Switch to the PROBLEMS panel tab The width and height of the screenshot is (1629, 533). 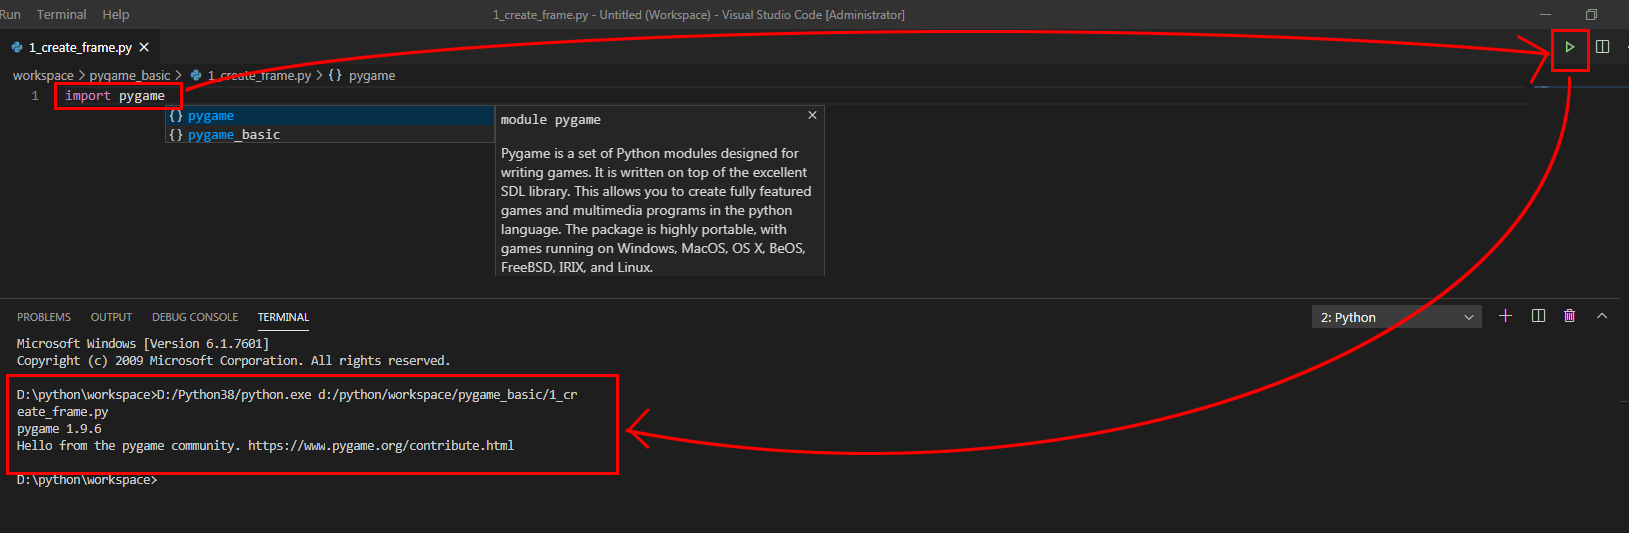(44, 317)
